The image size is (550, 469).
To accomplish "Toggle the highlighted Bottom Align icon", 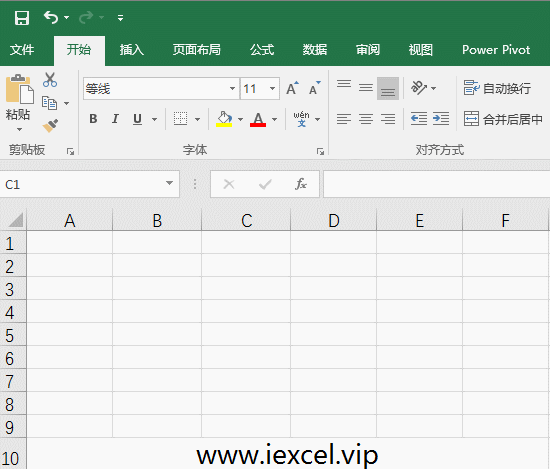I will [388, 88].
